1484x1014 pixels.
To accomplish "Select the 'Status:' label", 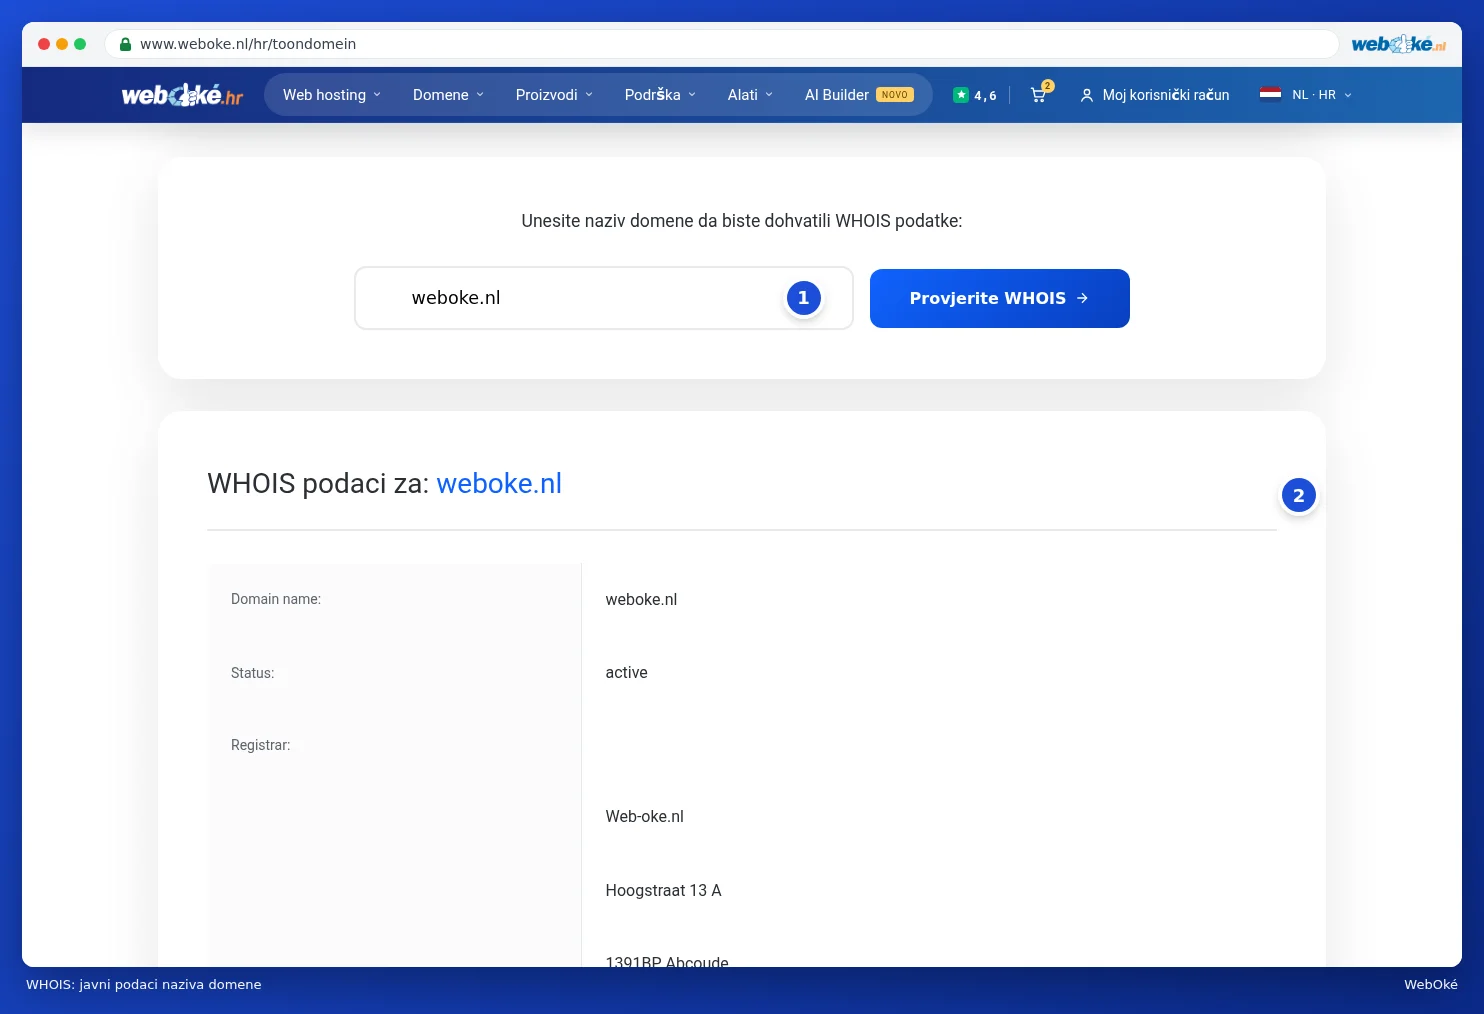I will click(252, 673).
